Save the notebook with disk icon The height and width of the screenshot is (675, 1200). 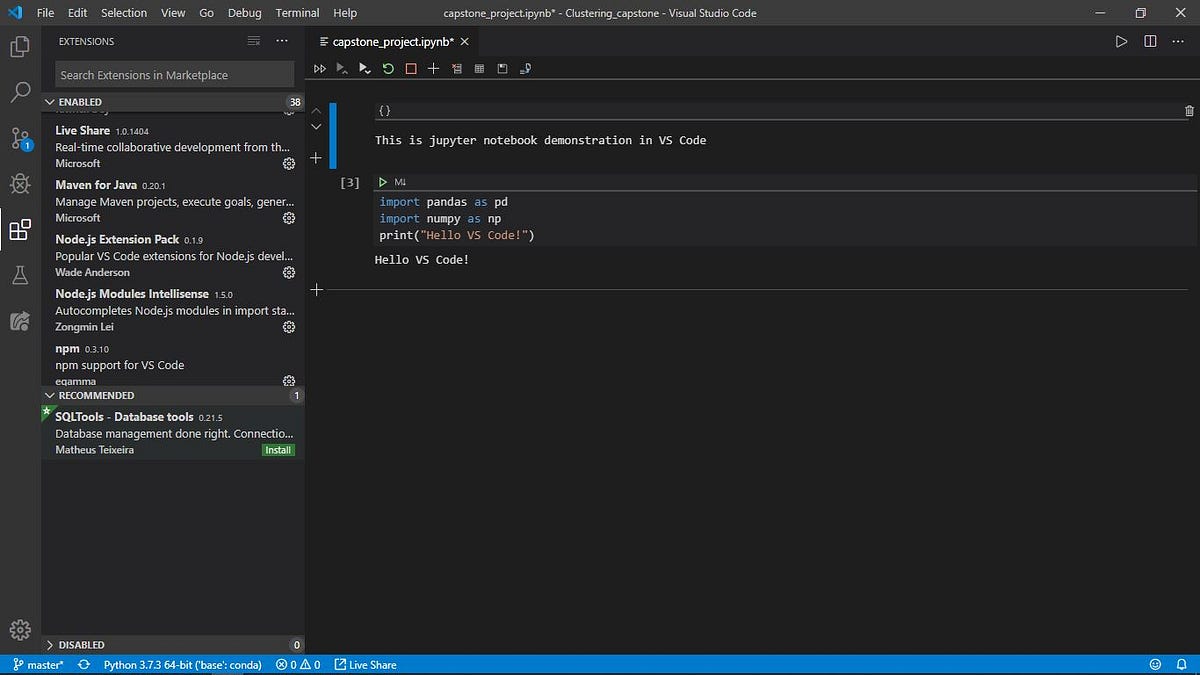(502, 69)
